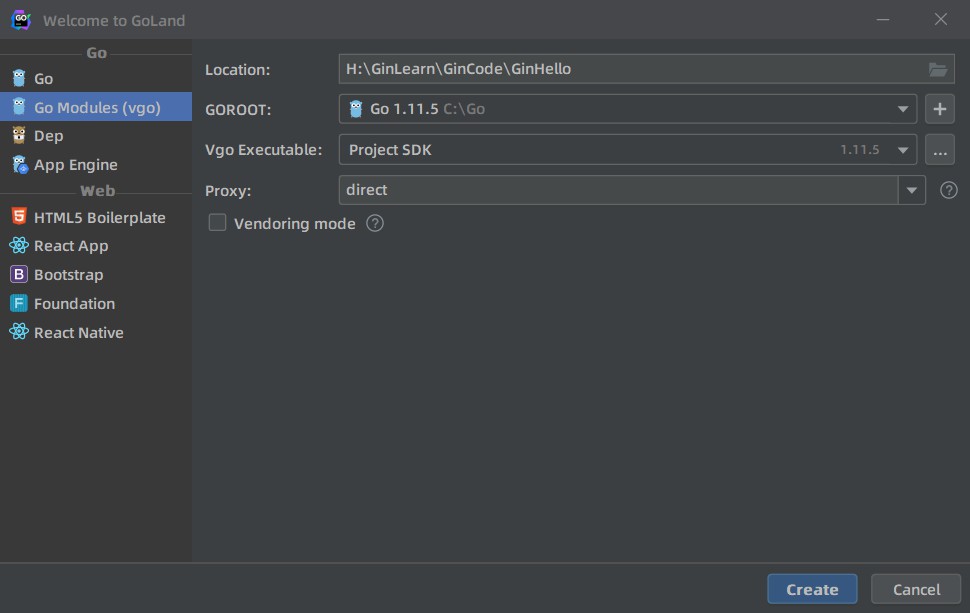The image size is (970, 613).
Task: Choose Dep project type in list
Action: [48, 136]
